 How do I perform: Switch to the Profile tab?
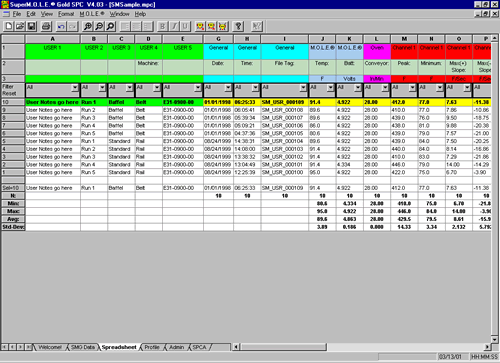point(152,347)
